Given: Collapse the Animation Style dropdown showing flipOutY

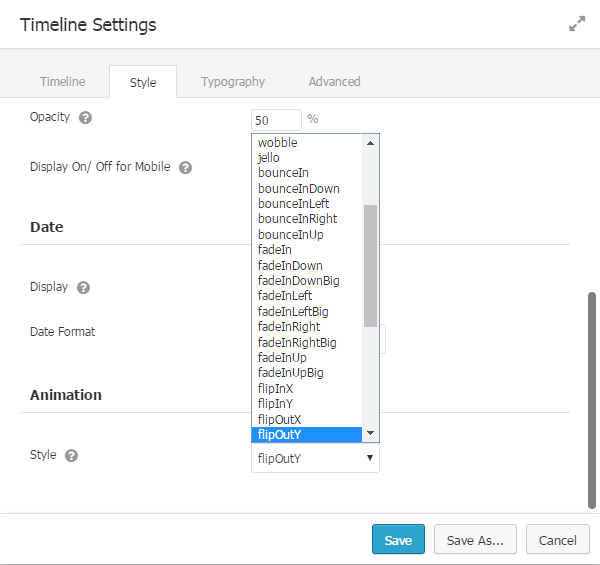Looking at the screenshot, I should click(315, 459).
